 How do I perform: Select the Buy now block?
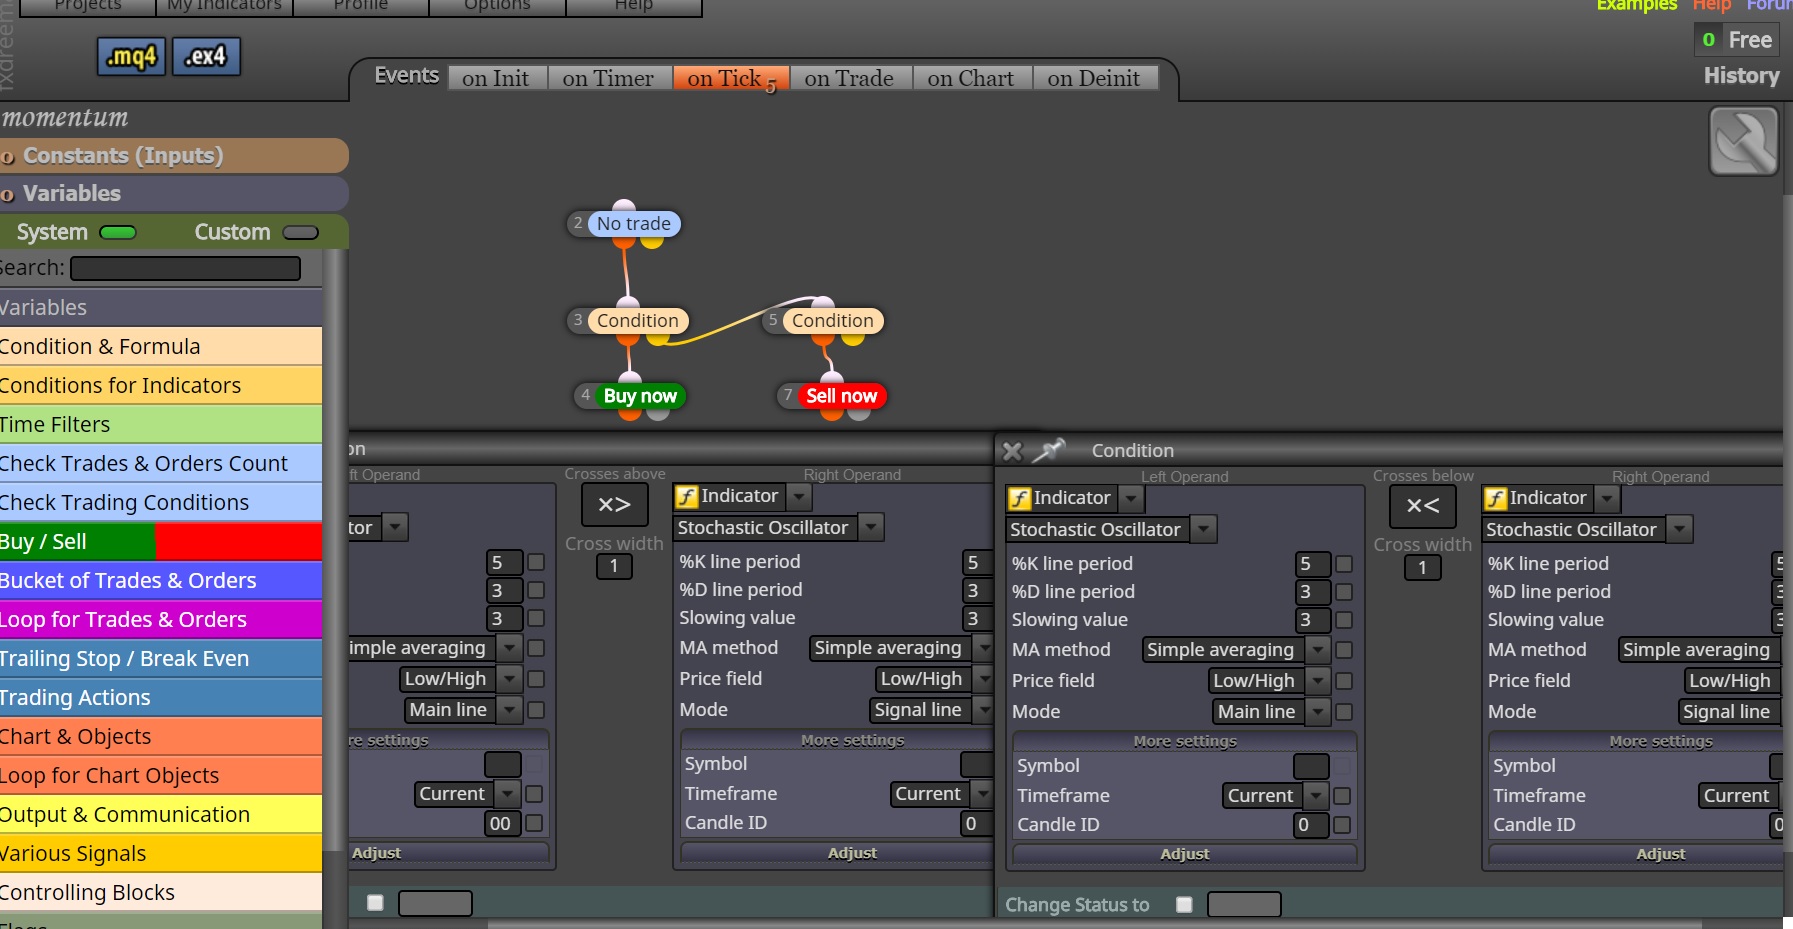pos(640,396)
